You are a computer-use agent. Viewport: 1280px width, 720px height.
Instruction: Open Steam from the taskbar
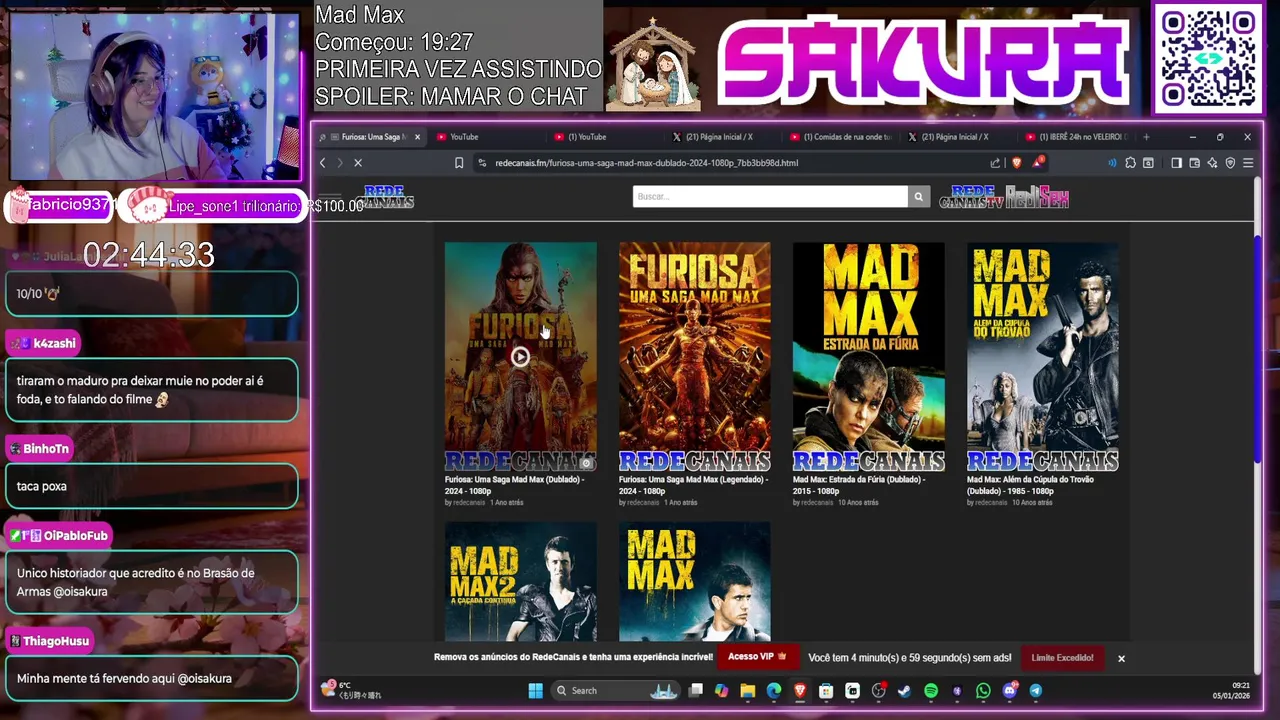click(905, 690)
